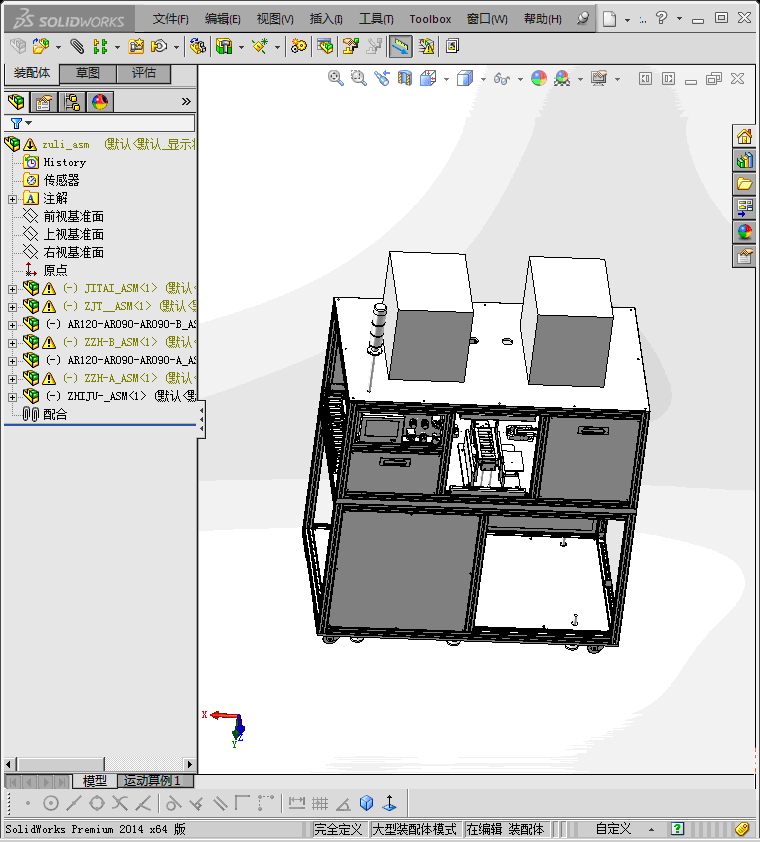The height and width of the screenshot is (842, 760).
Task: Click the 3D sketch cube snap icon
Action: [x=366, y=803]
